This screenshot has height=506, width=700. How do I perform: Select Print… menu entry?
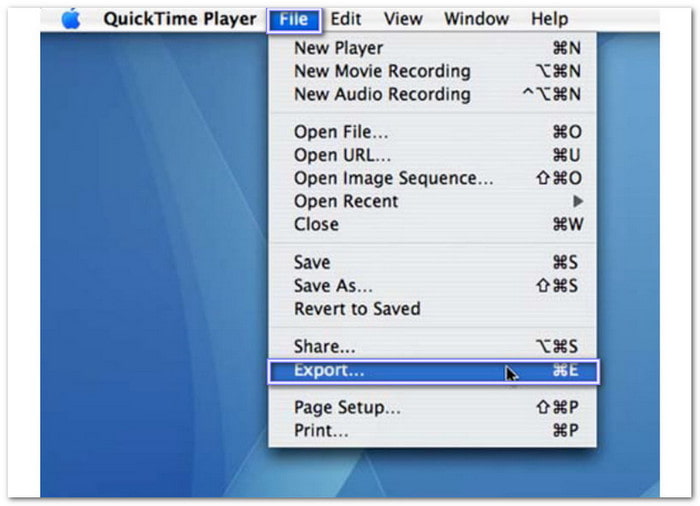tap(432, 431)
